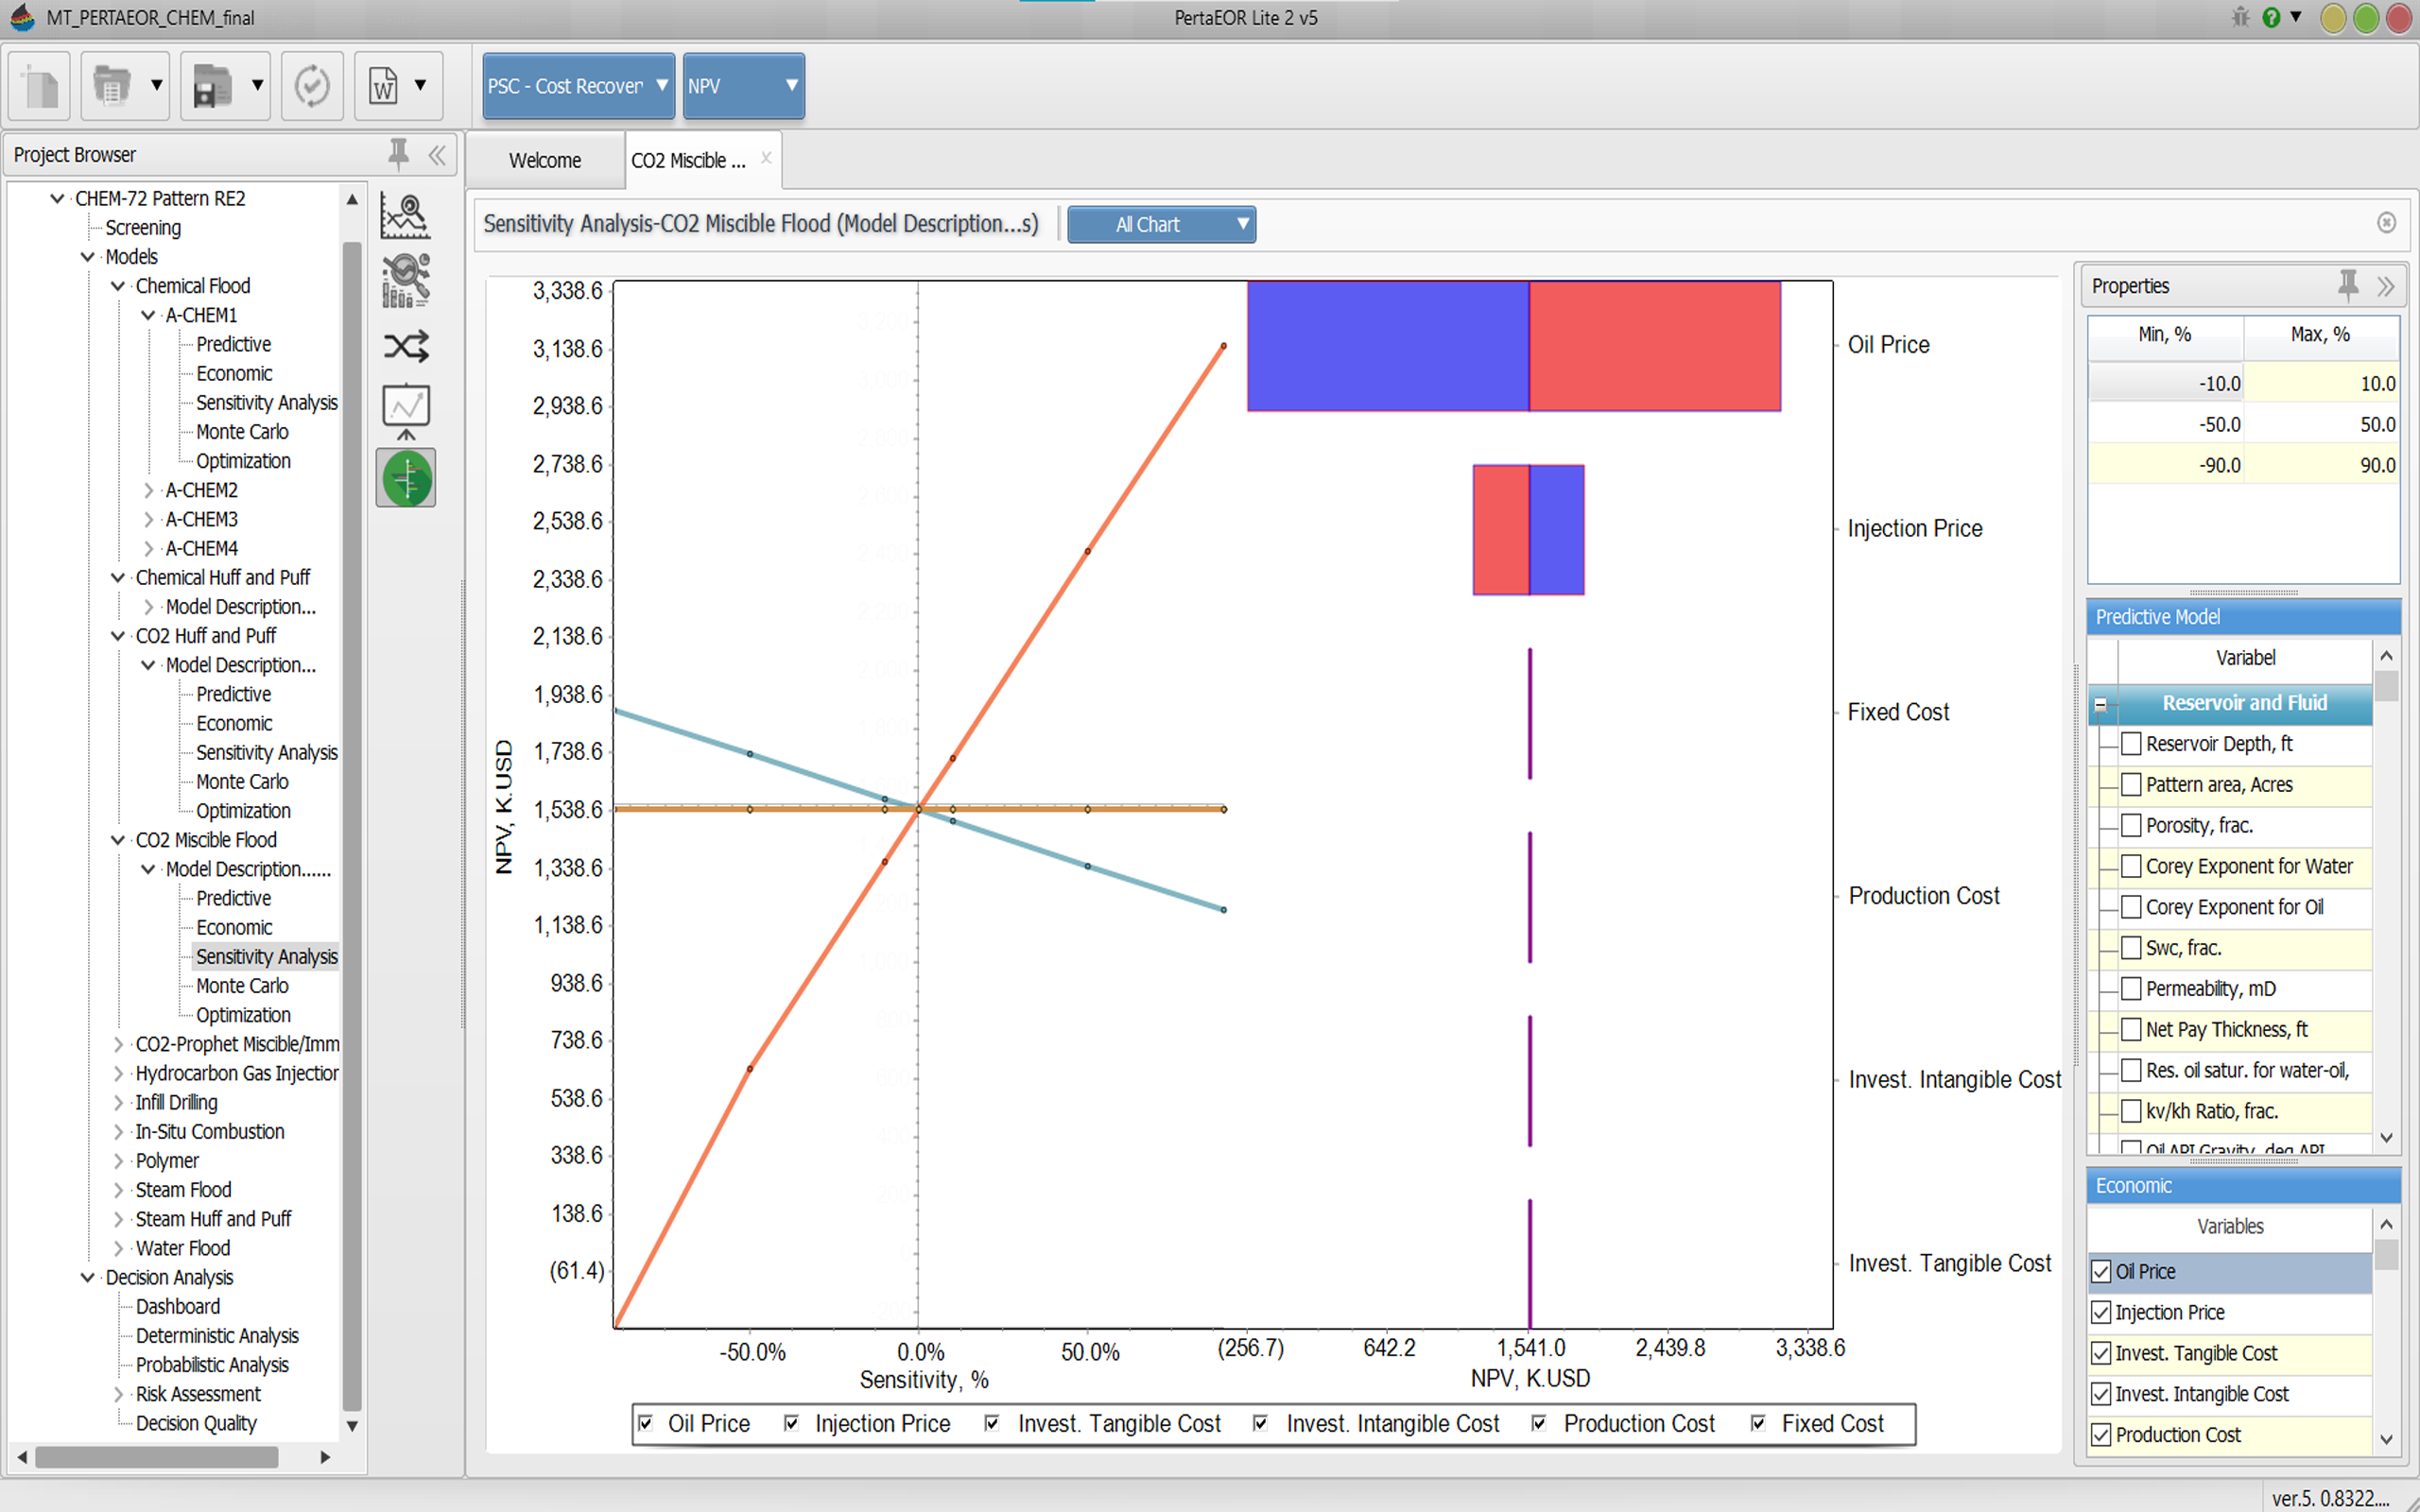This screenshot has height=1512, width=2420.
Task: Click the -50.0 Min % table cell
Action: click(x=2166, y=424)
